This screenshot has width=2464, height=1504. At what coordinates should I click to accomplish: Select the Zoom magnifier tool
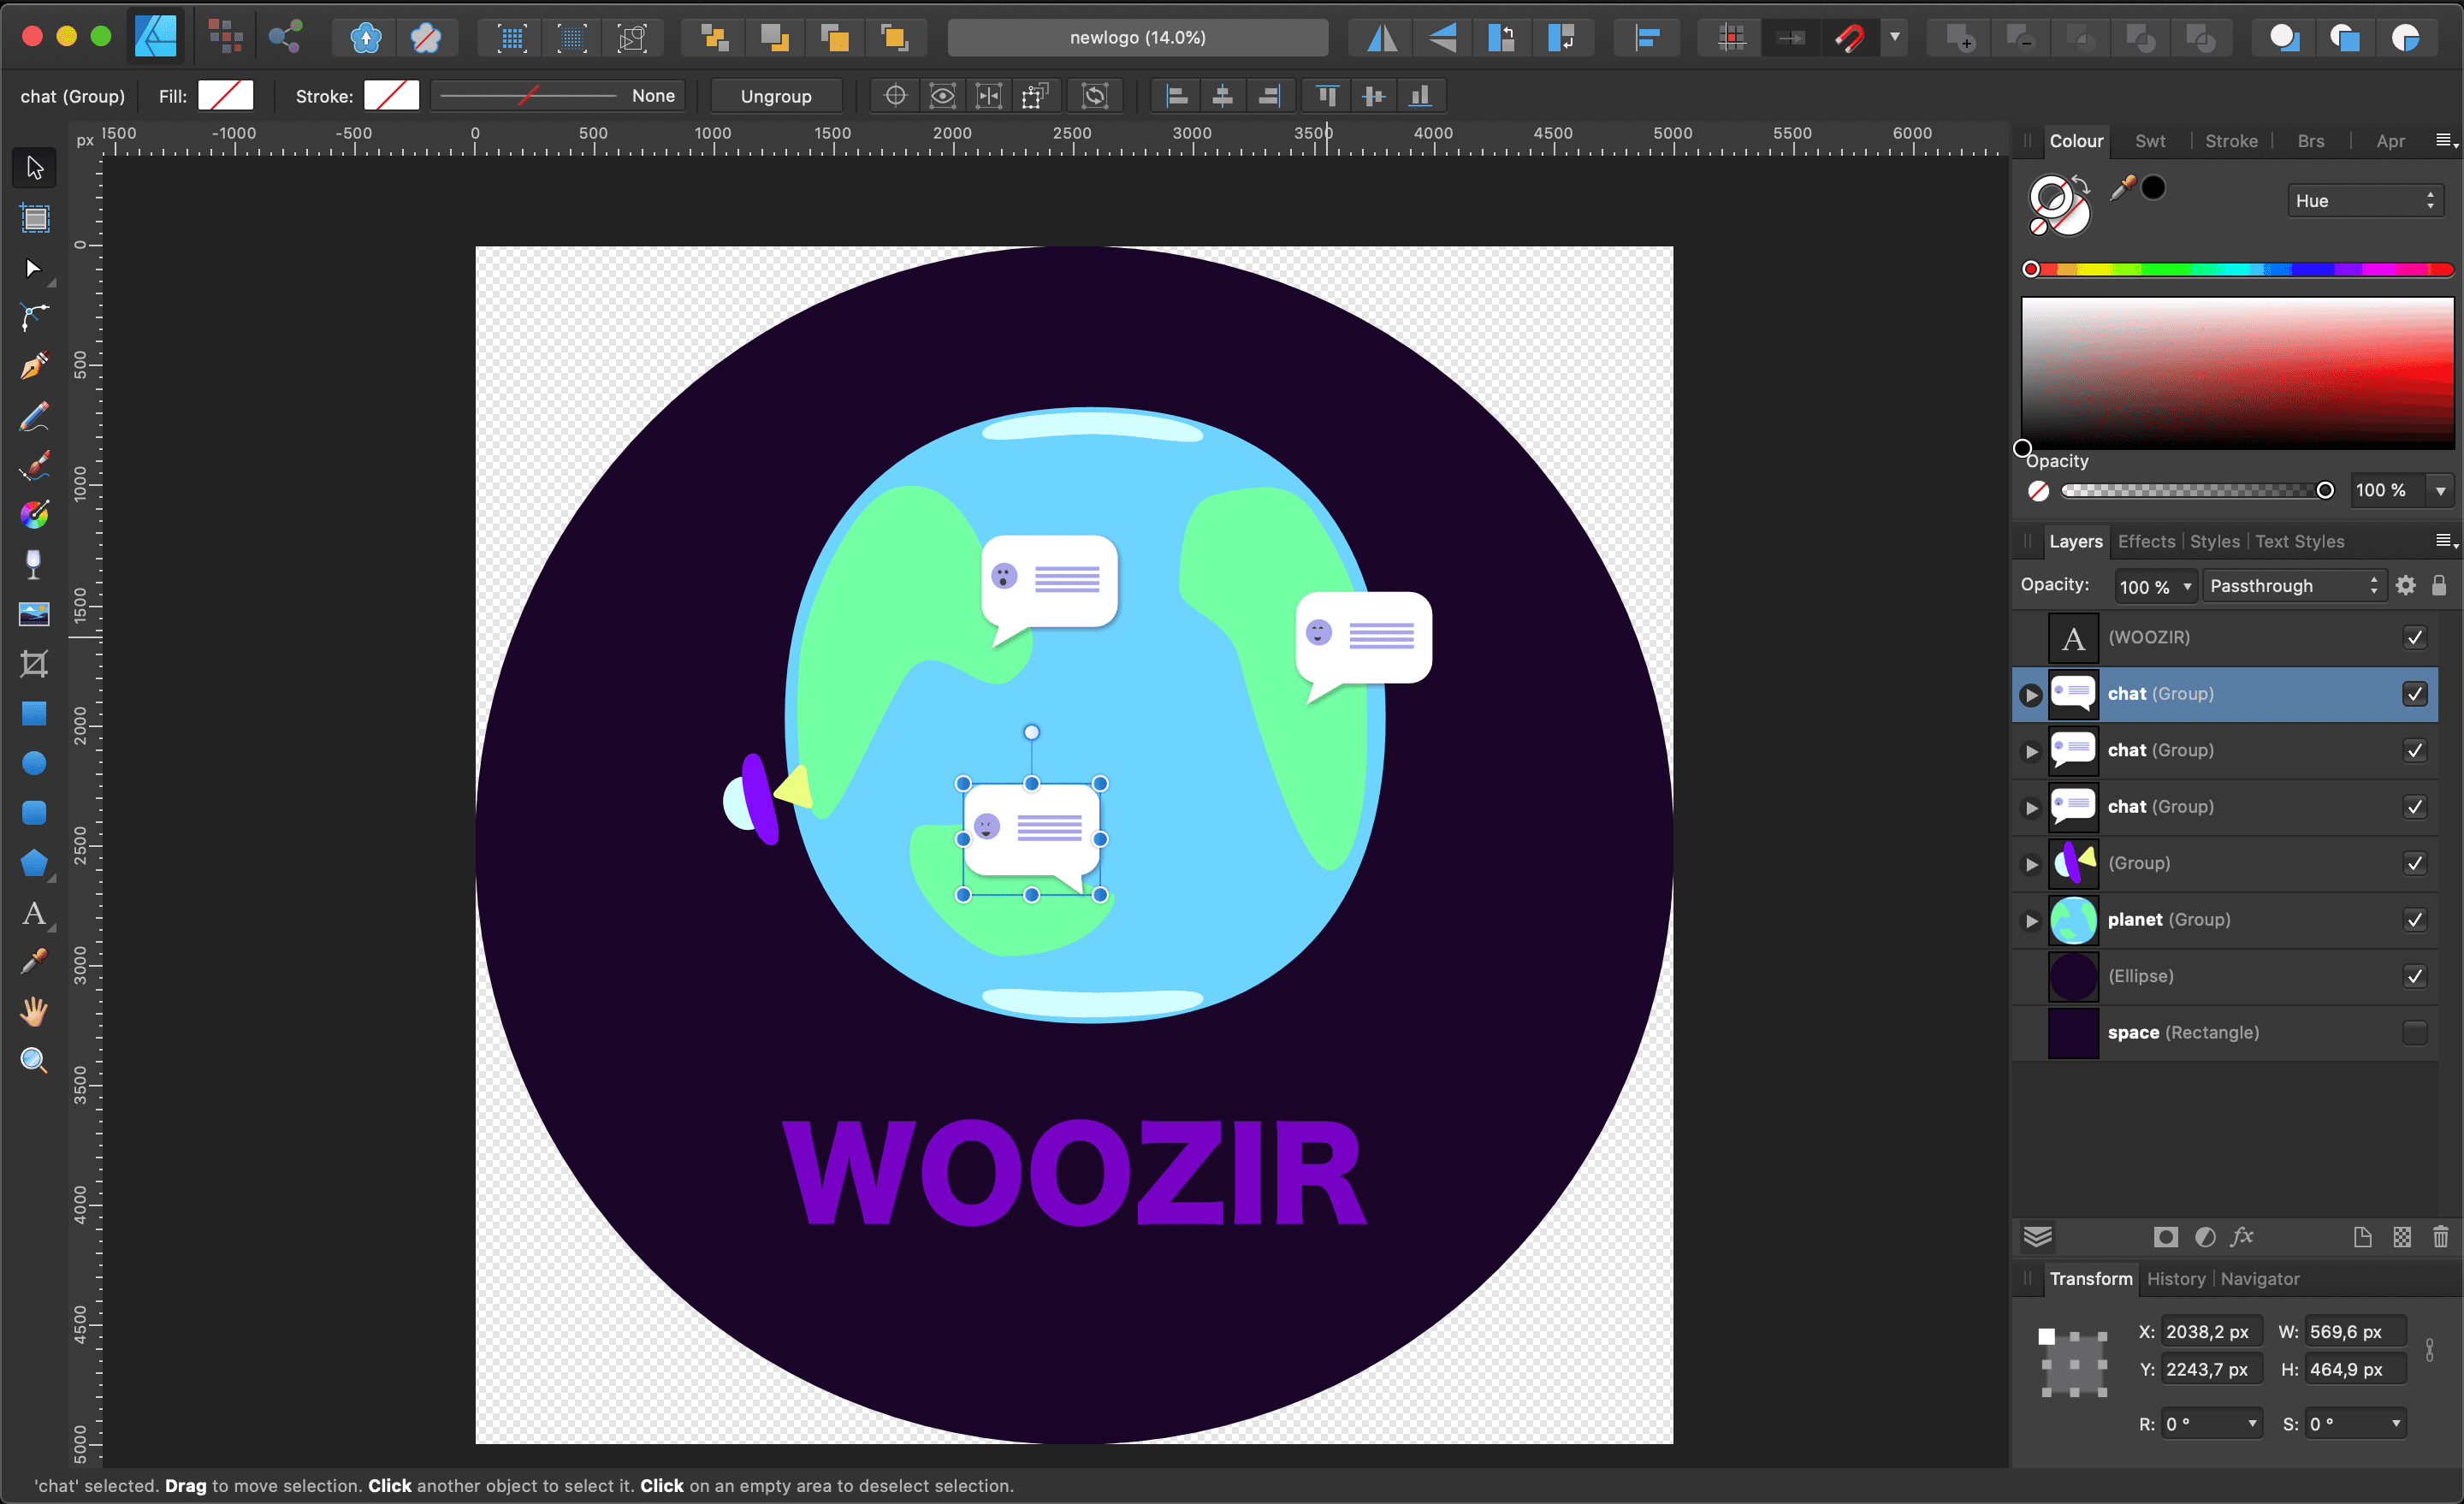click(x=34, y=1061)
